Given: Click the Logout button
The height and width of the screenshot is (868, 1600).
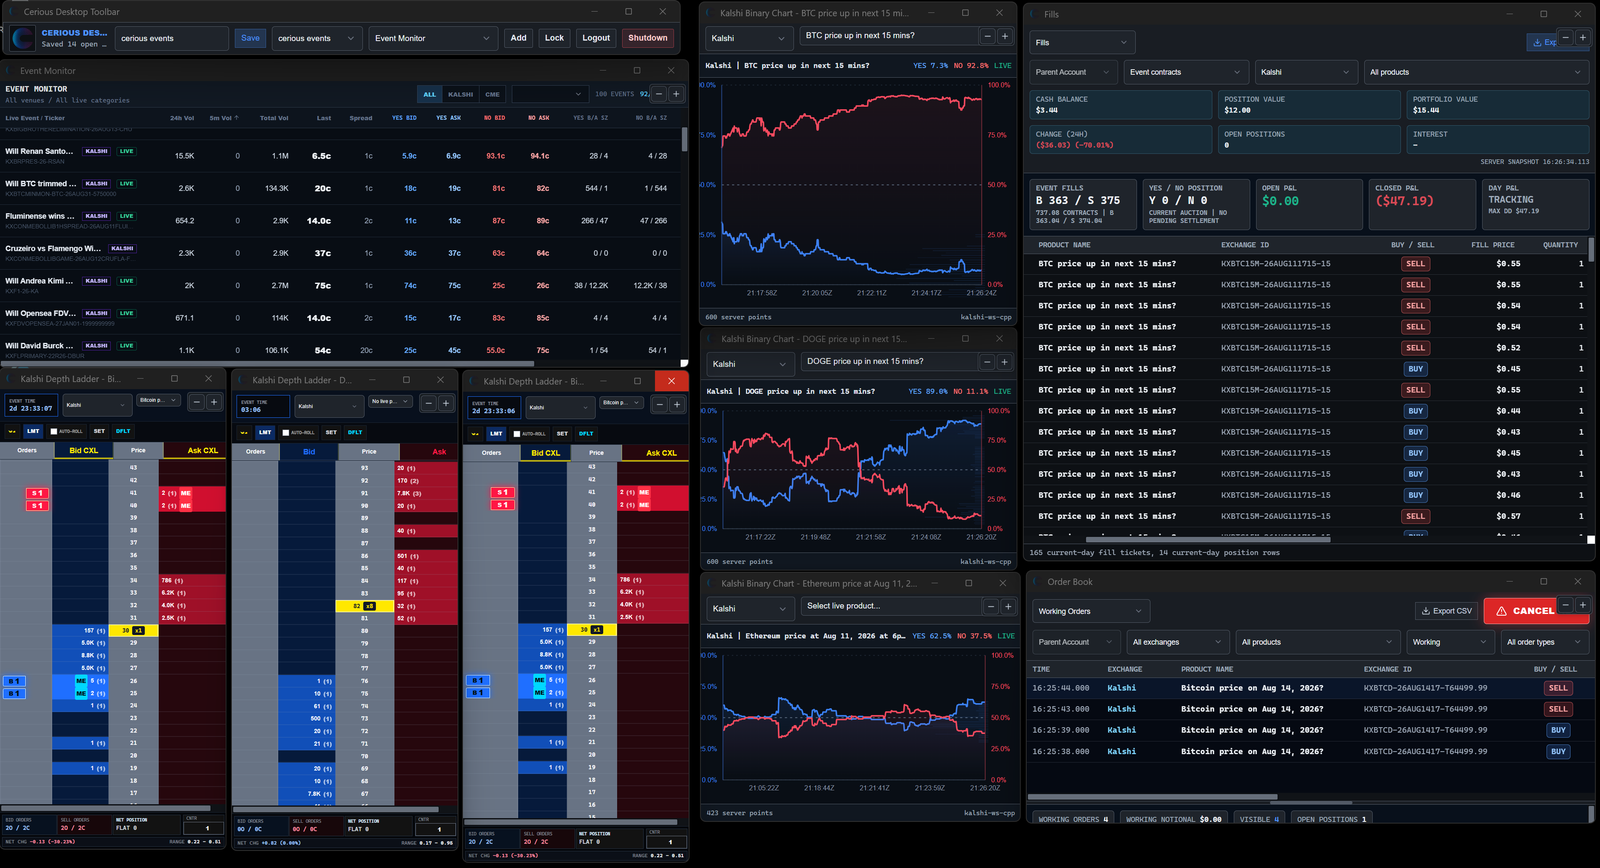Looking at the screenshot, I should click(x=596, y=38).
